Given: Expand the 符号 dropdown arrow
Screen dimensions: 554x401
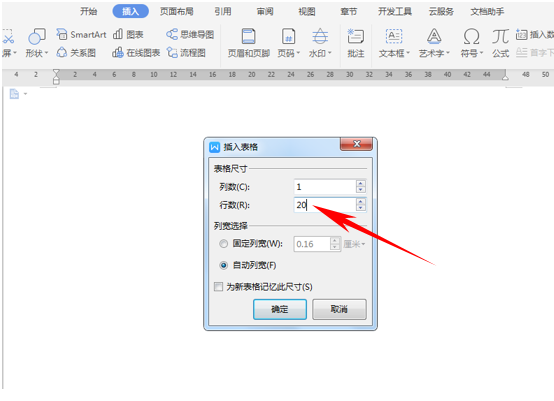Looking at the screenshot, I should (x=481, y=53).
